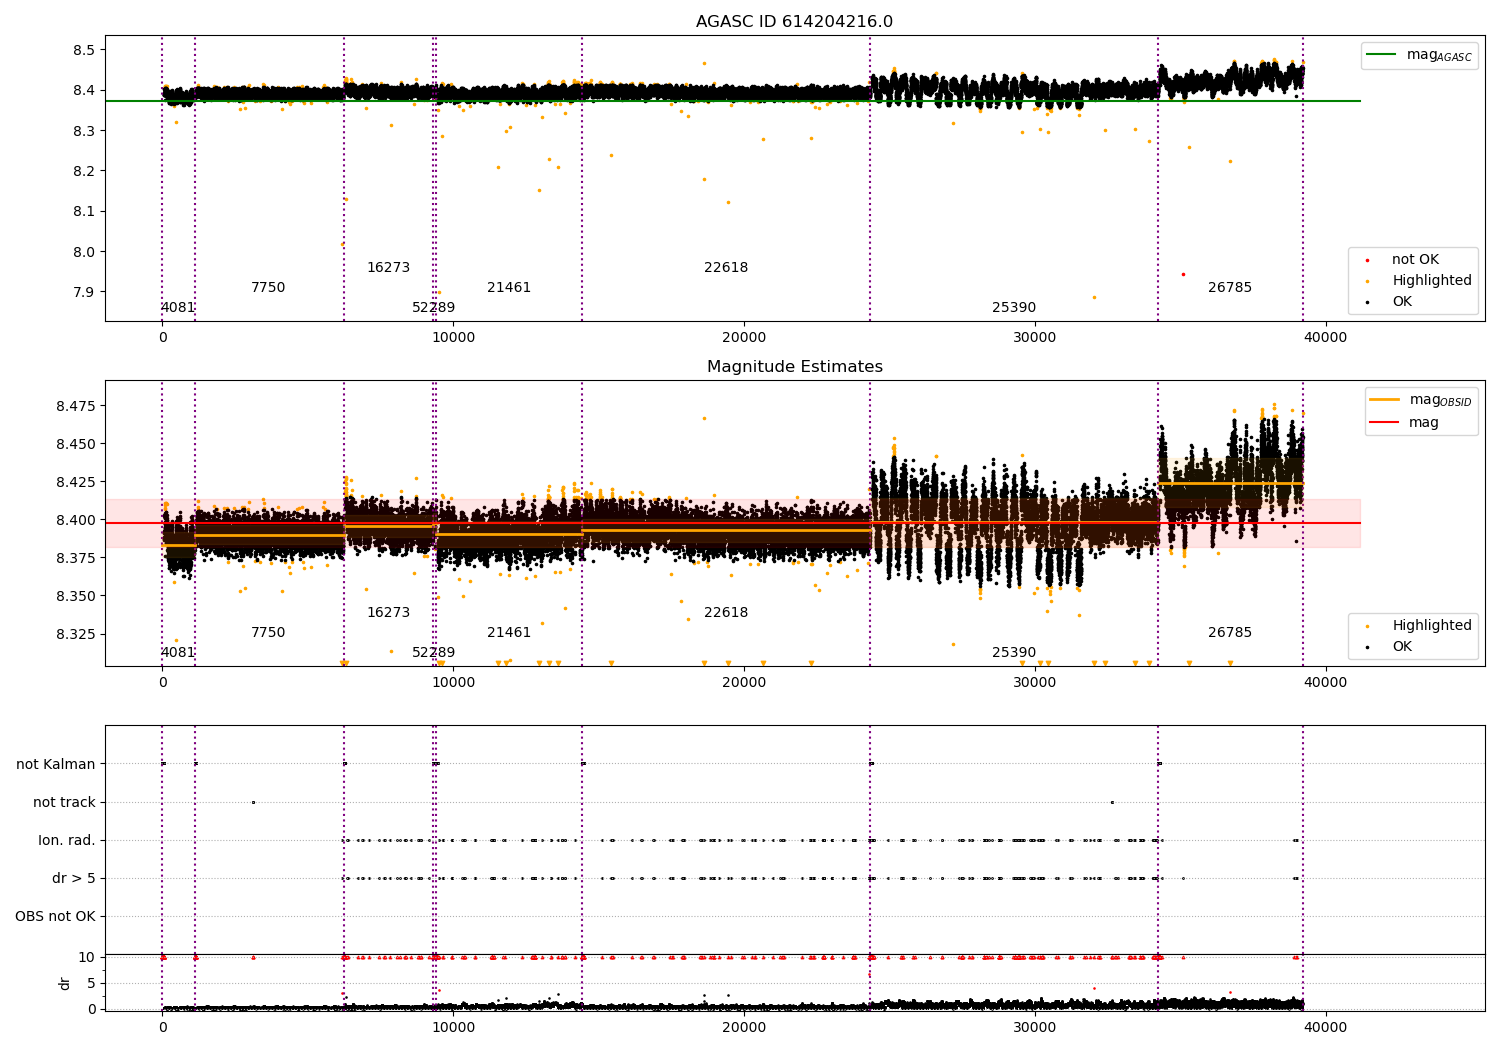The image size is (1500, 1050).
Task: Click the 8.0 y-axis tick label
Action: coord(84,252)
